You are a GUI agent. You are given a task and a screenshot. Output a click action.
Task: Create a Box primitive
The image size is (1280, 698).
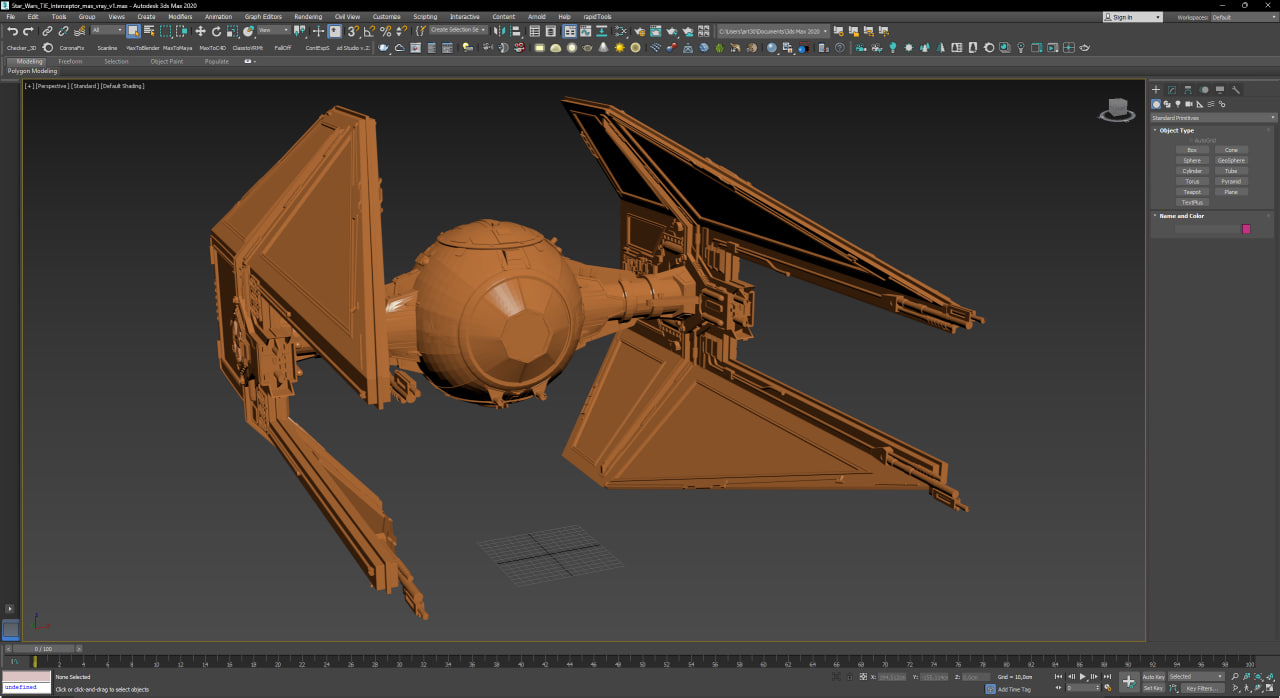[1192, 150]
